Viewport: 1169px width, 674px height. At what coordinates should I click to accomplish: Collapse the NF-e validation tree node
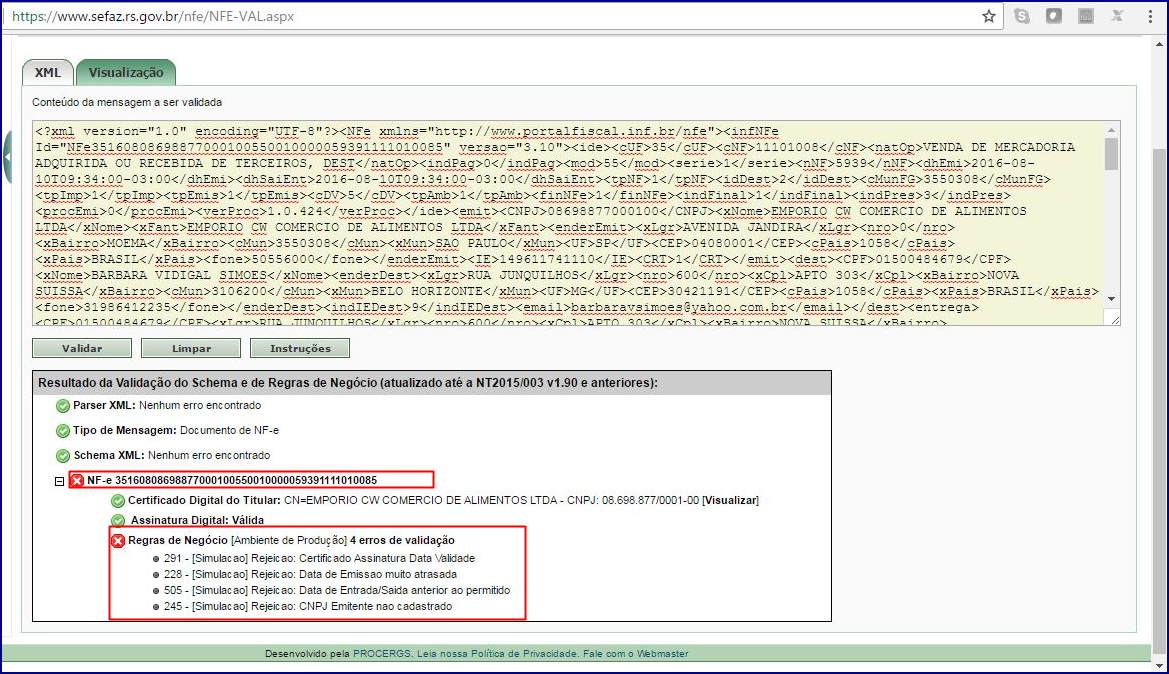[x=60, y=481]
